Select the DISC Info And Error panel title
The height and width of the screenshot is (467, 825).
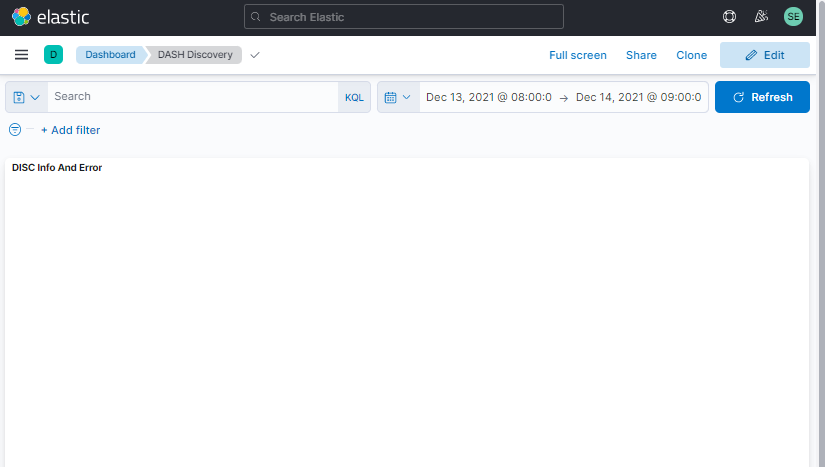point(57,168)
